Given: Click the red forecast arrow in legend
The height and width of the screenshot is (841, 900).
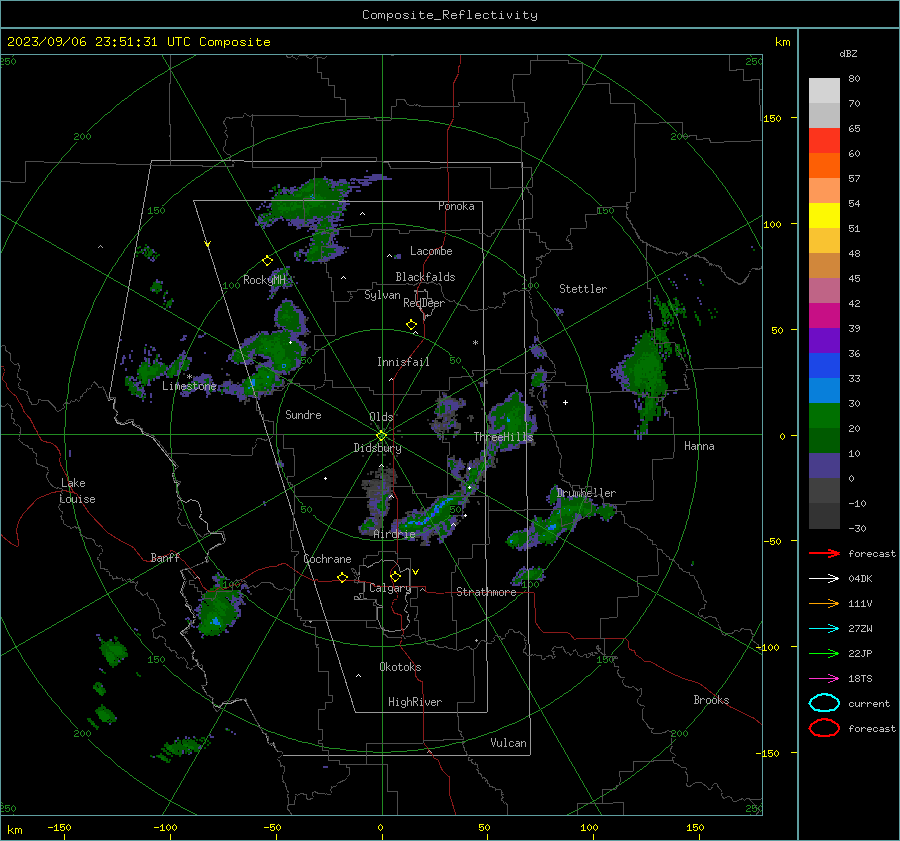Looking at the screenshot, I should pyautogui.click(x=824, y=553).
